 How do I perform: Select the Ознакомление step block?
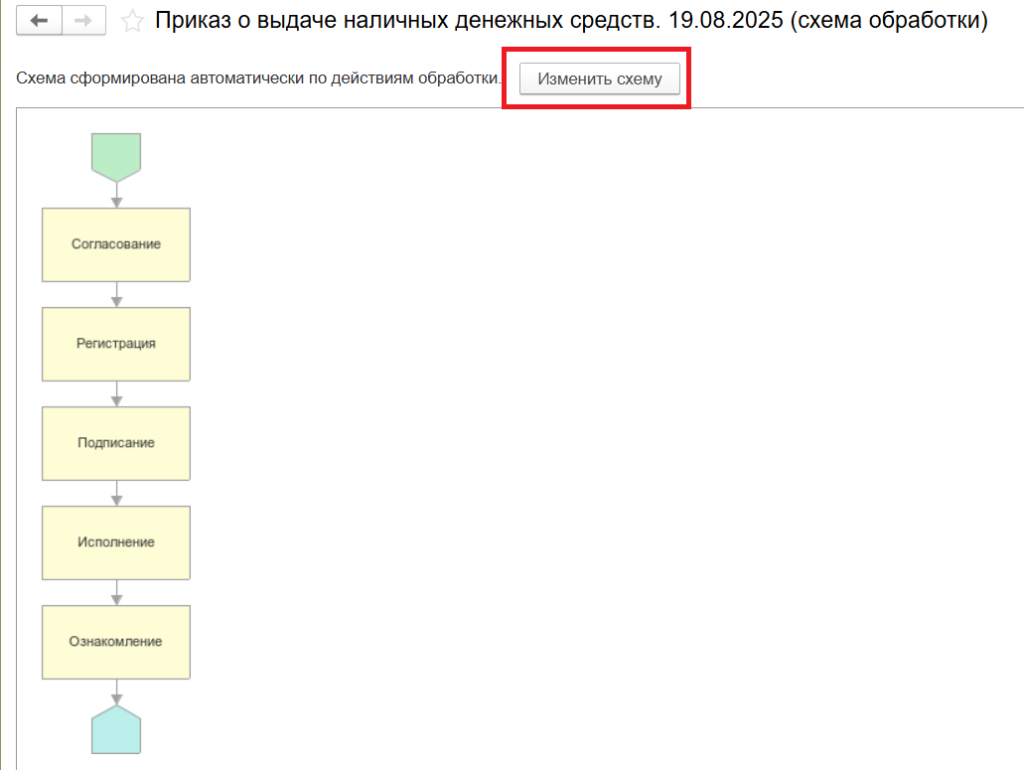(116, 641)
